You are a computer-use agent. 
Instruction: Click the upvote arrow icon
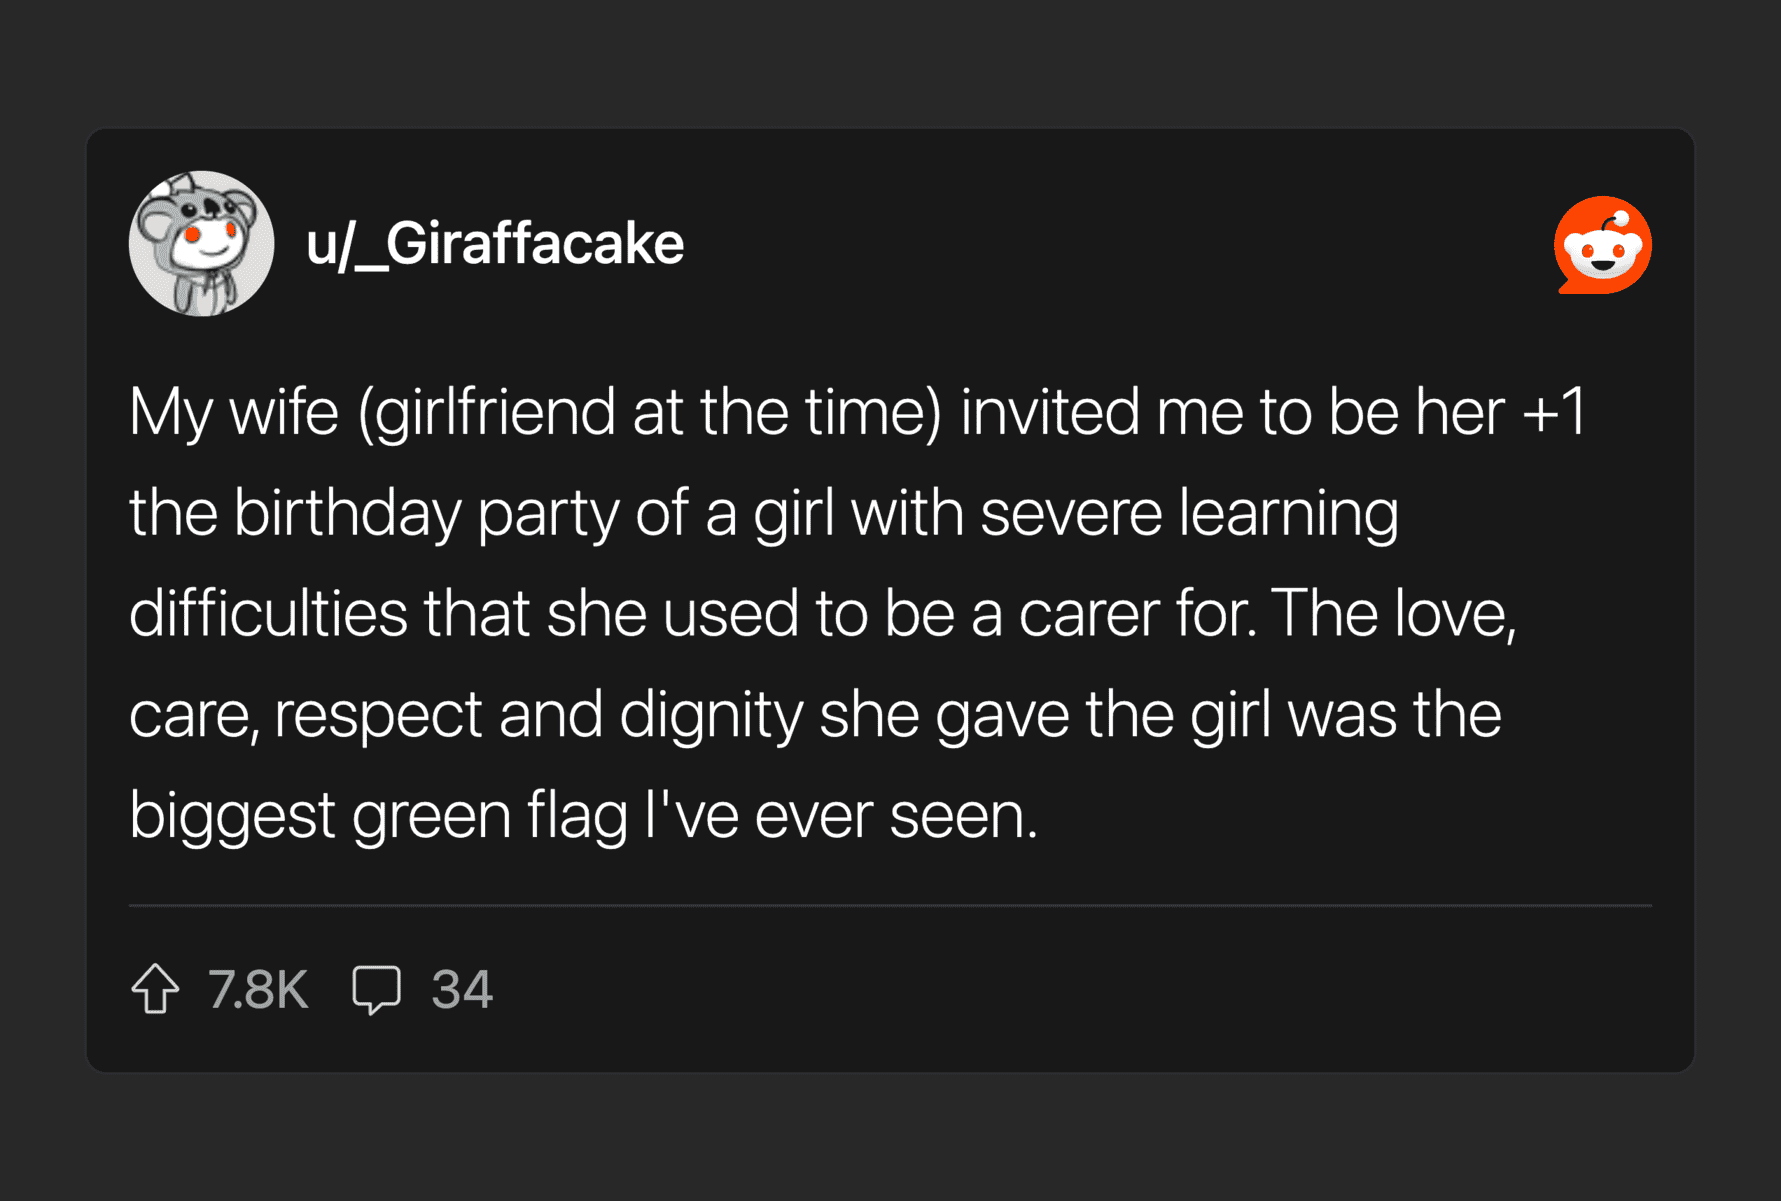click(155, 989)
